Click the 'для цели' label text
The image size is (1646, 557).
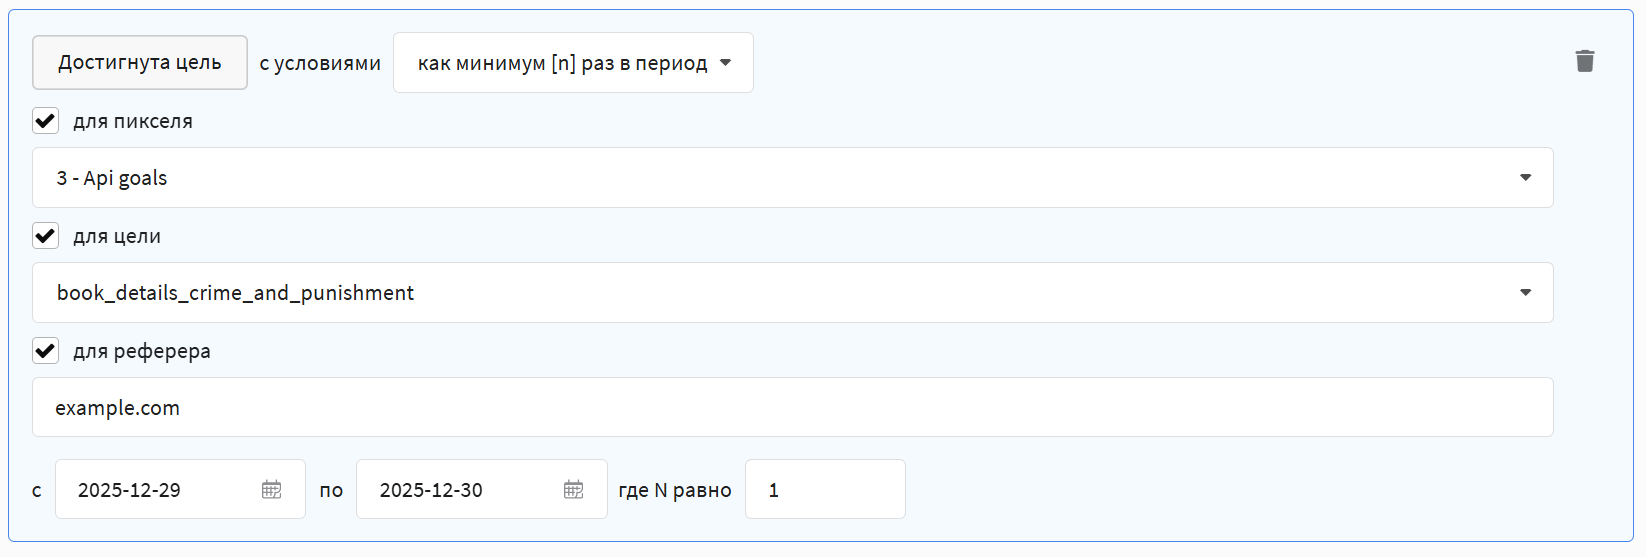click(117, 236)
